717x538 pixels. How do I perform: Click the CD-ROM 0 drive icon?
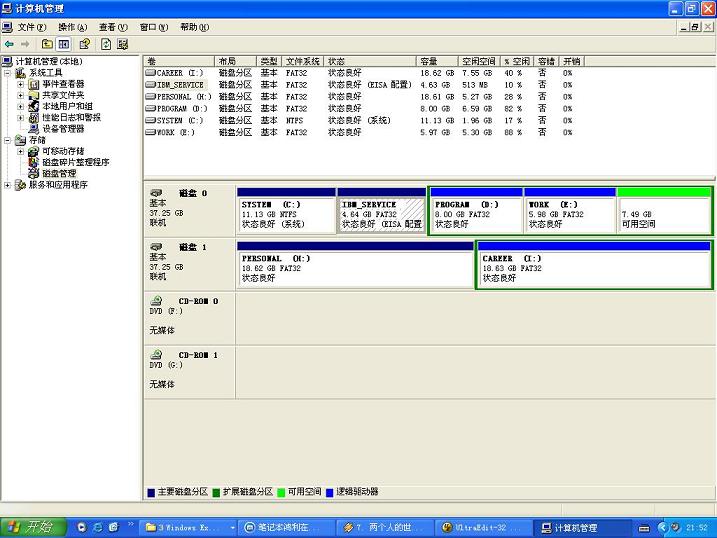coord(156,300)
